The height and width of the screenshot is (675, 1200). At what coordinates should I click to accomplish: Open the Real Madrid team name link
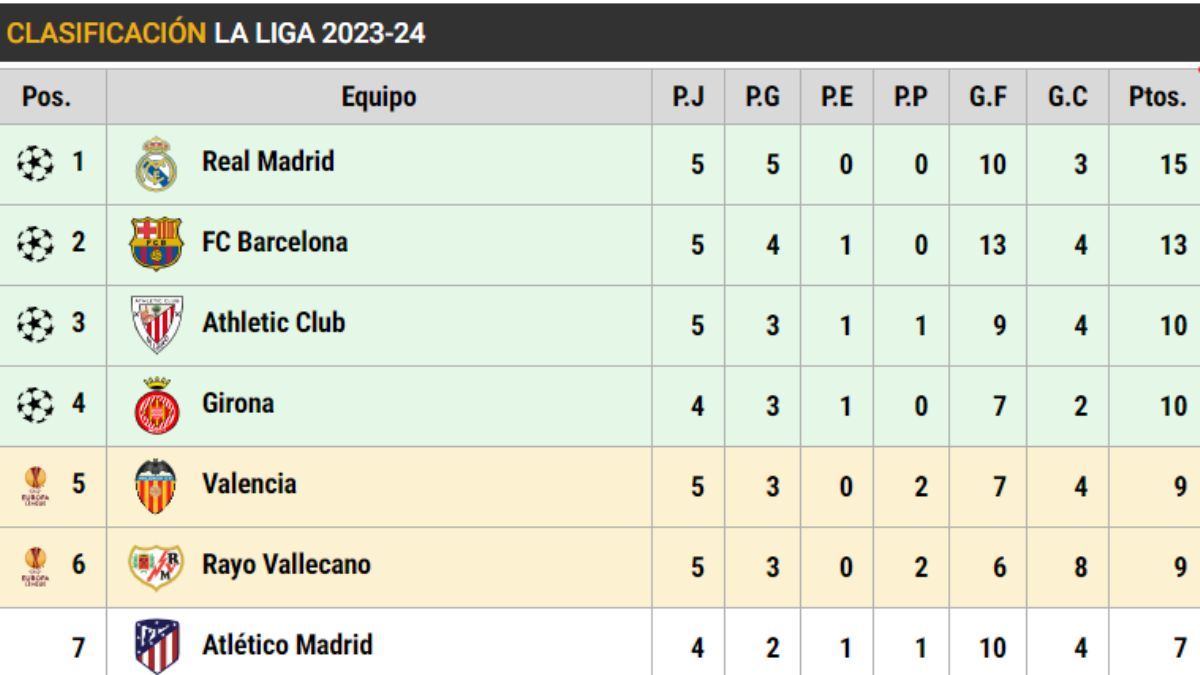268,161
